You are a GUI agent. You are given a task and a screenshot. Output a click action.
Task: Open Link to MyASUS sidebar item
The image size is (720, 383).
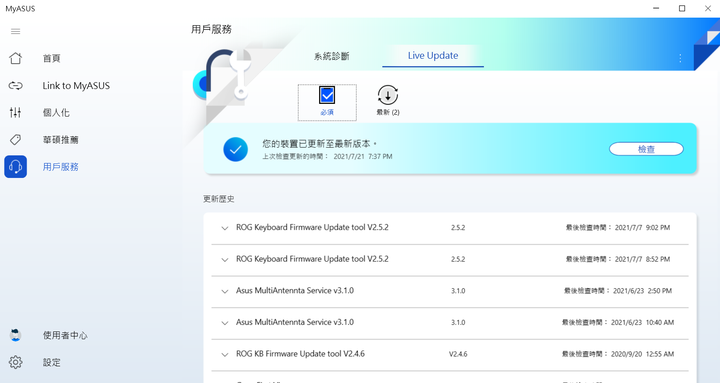pos(76,85)
